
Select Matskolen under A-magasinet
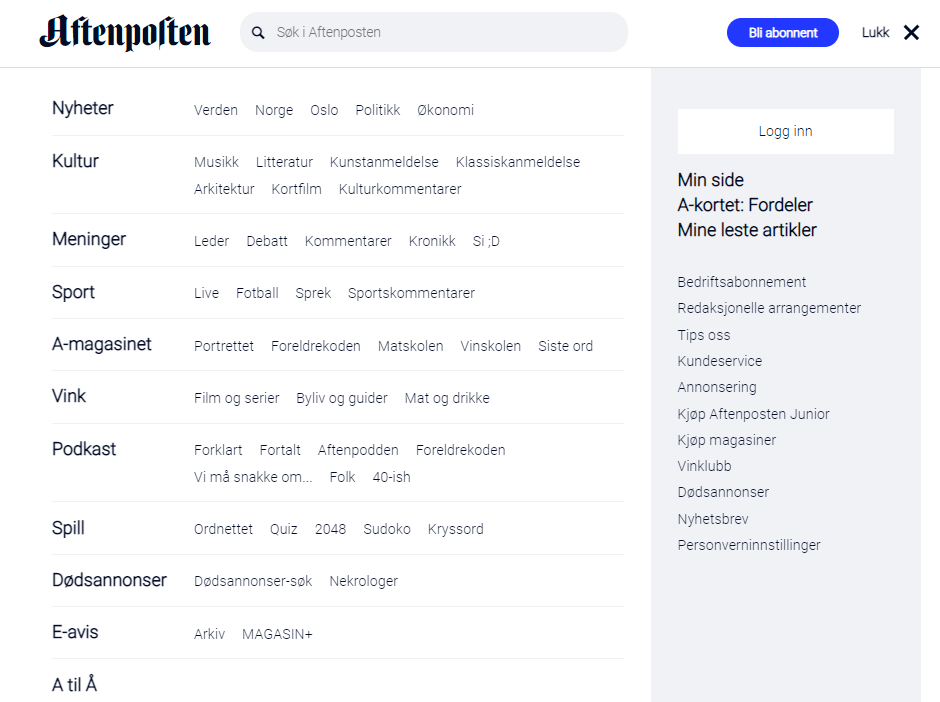click(410, 346)
